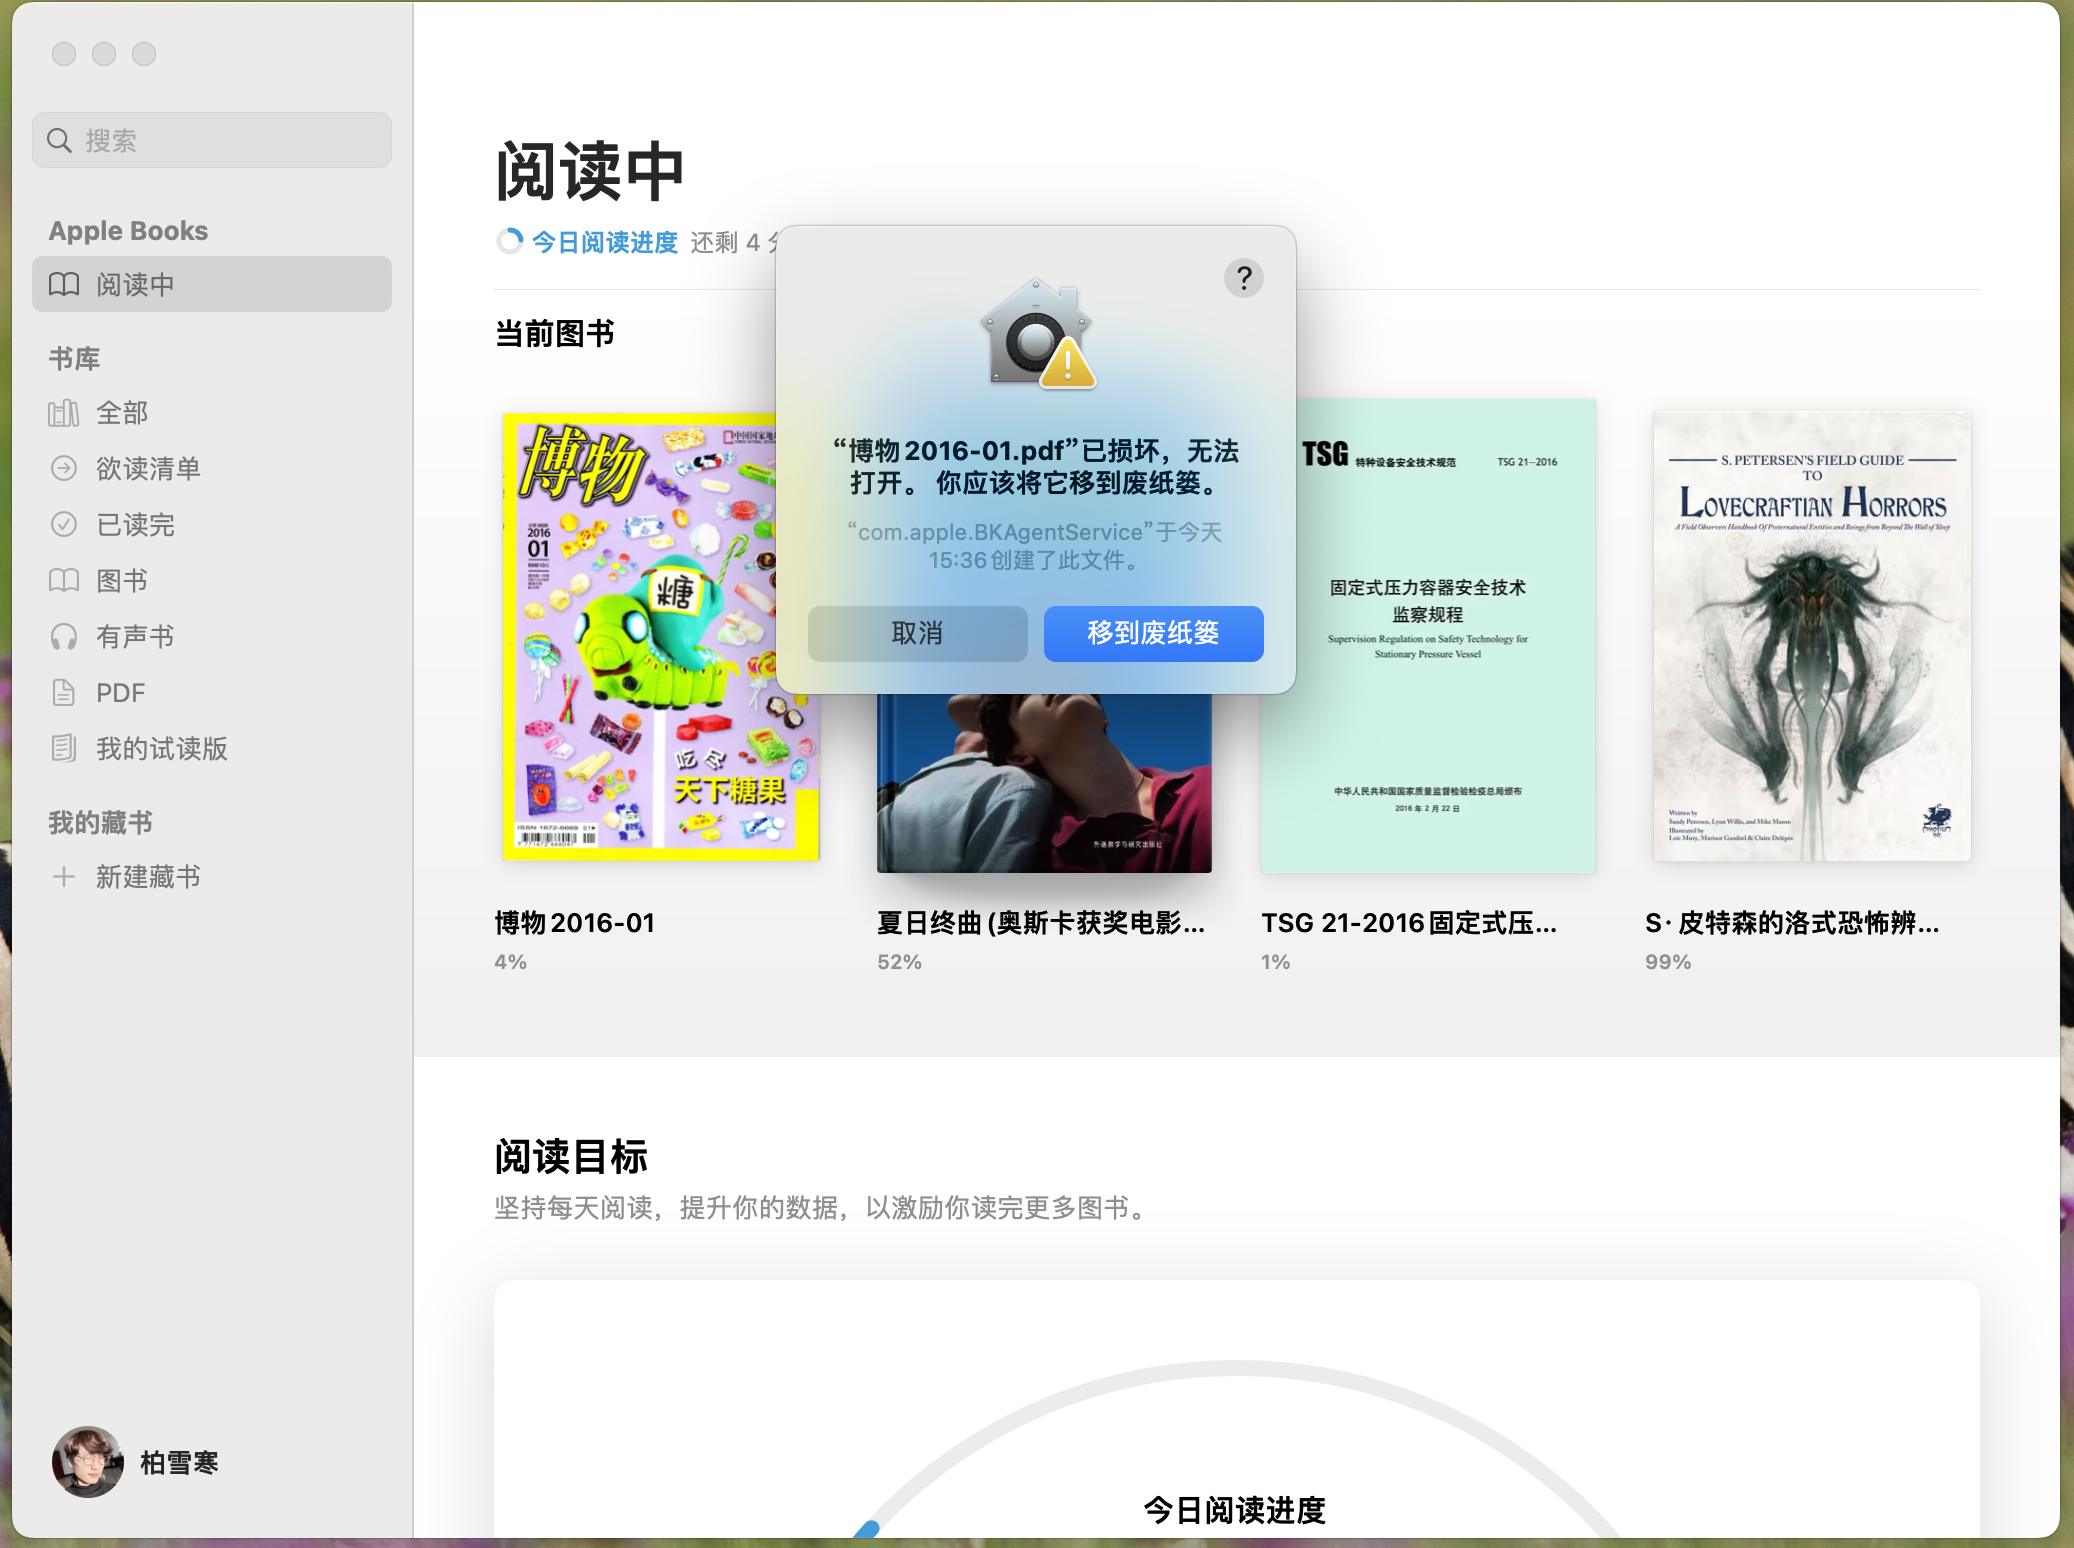This screenshot has height=1548, width=2074.
Task: Open the 今日阅读进度 link
Action: (x=604, y=242)
